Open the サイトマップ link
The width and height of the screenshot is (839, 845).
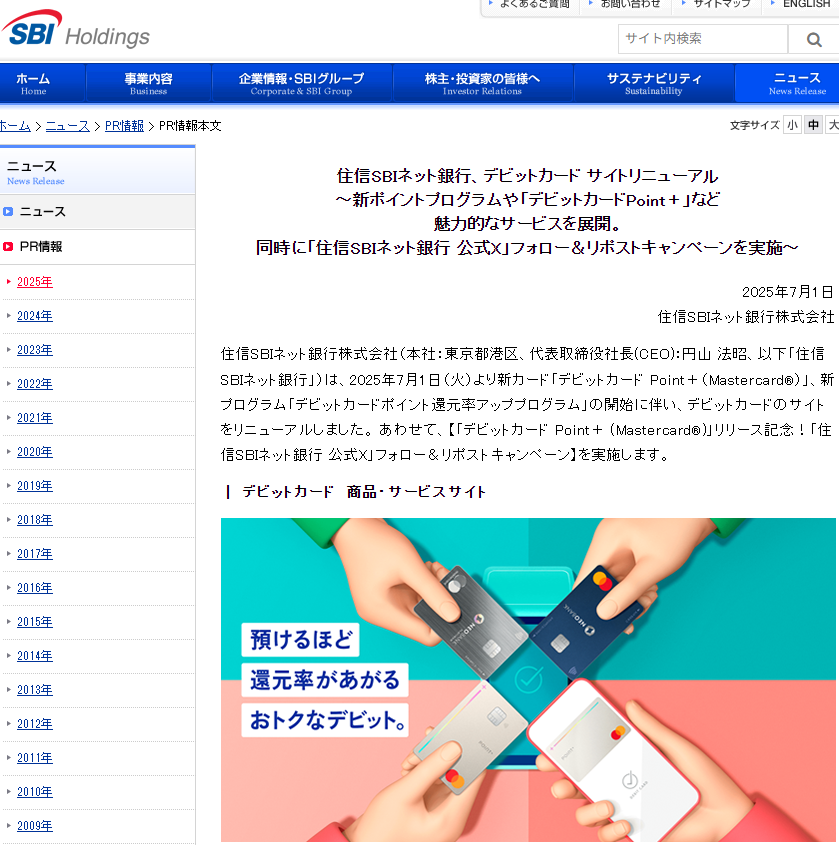[x=721, y=4]
